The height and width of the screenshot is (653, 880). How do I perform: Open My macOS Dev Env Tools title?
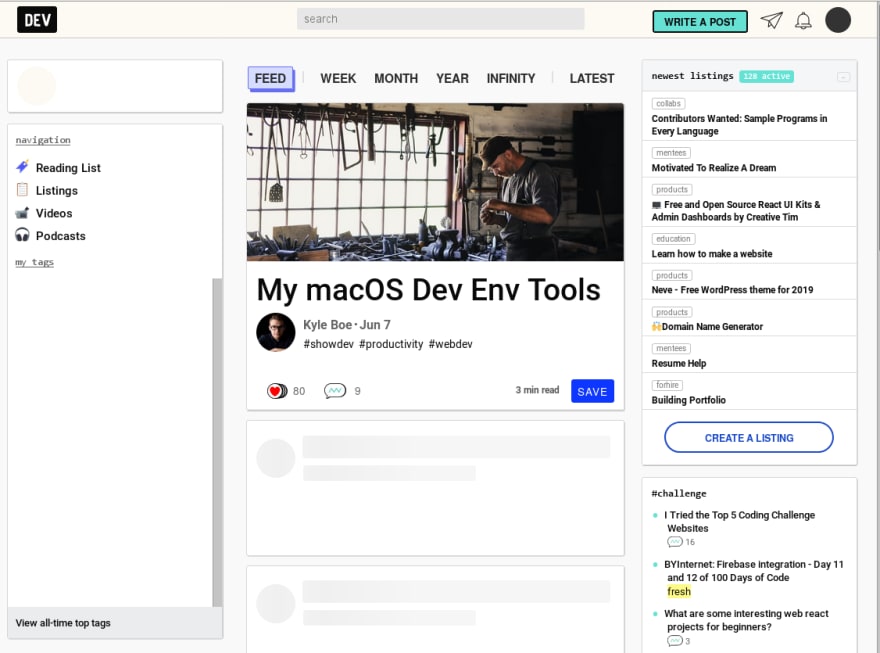(428, 290)
